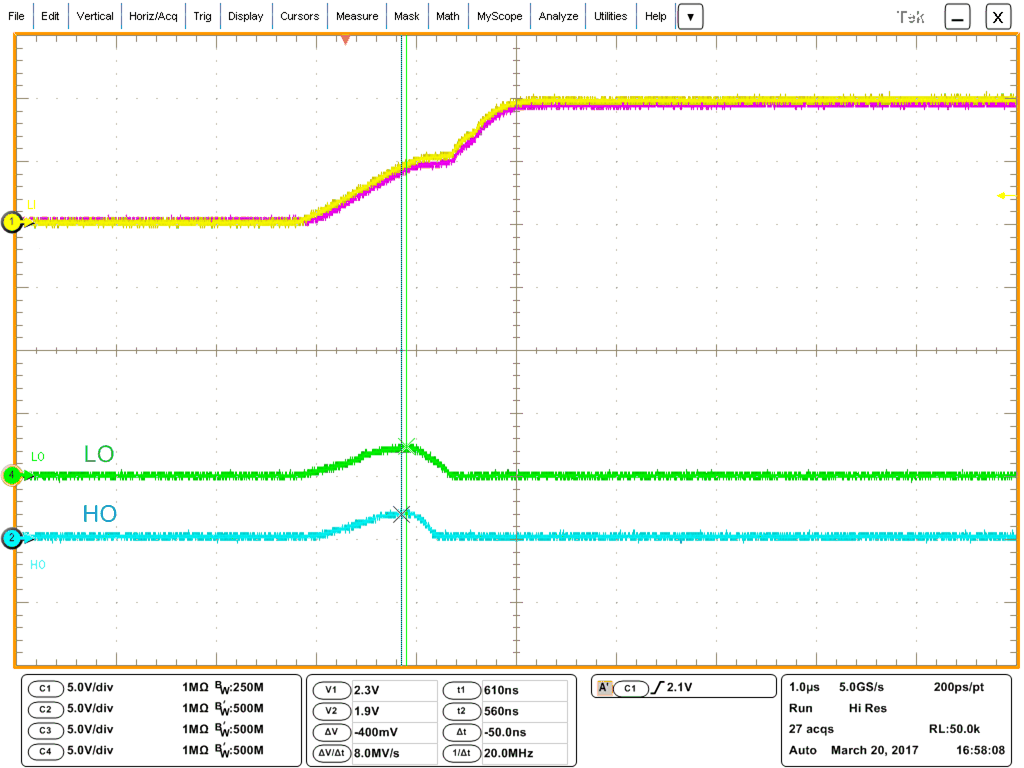Screen dimensions: 1024x768
Task: Click the green channel 4 badge on left edge
Action: [13, 477]
